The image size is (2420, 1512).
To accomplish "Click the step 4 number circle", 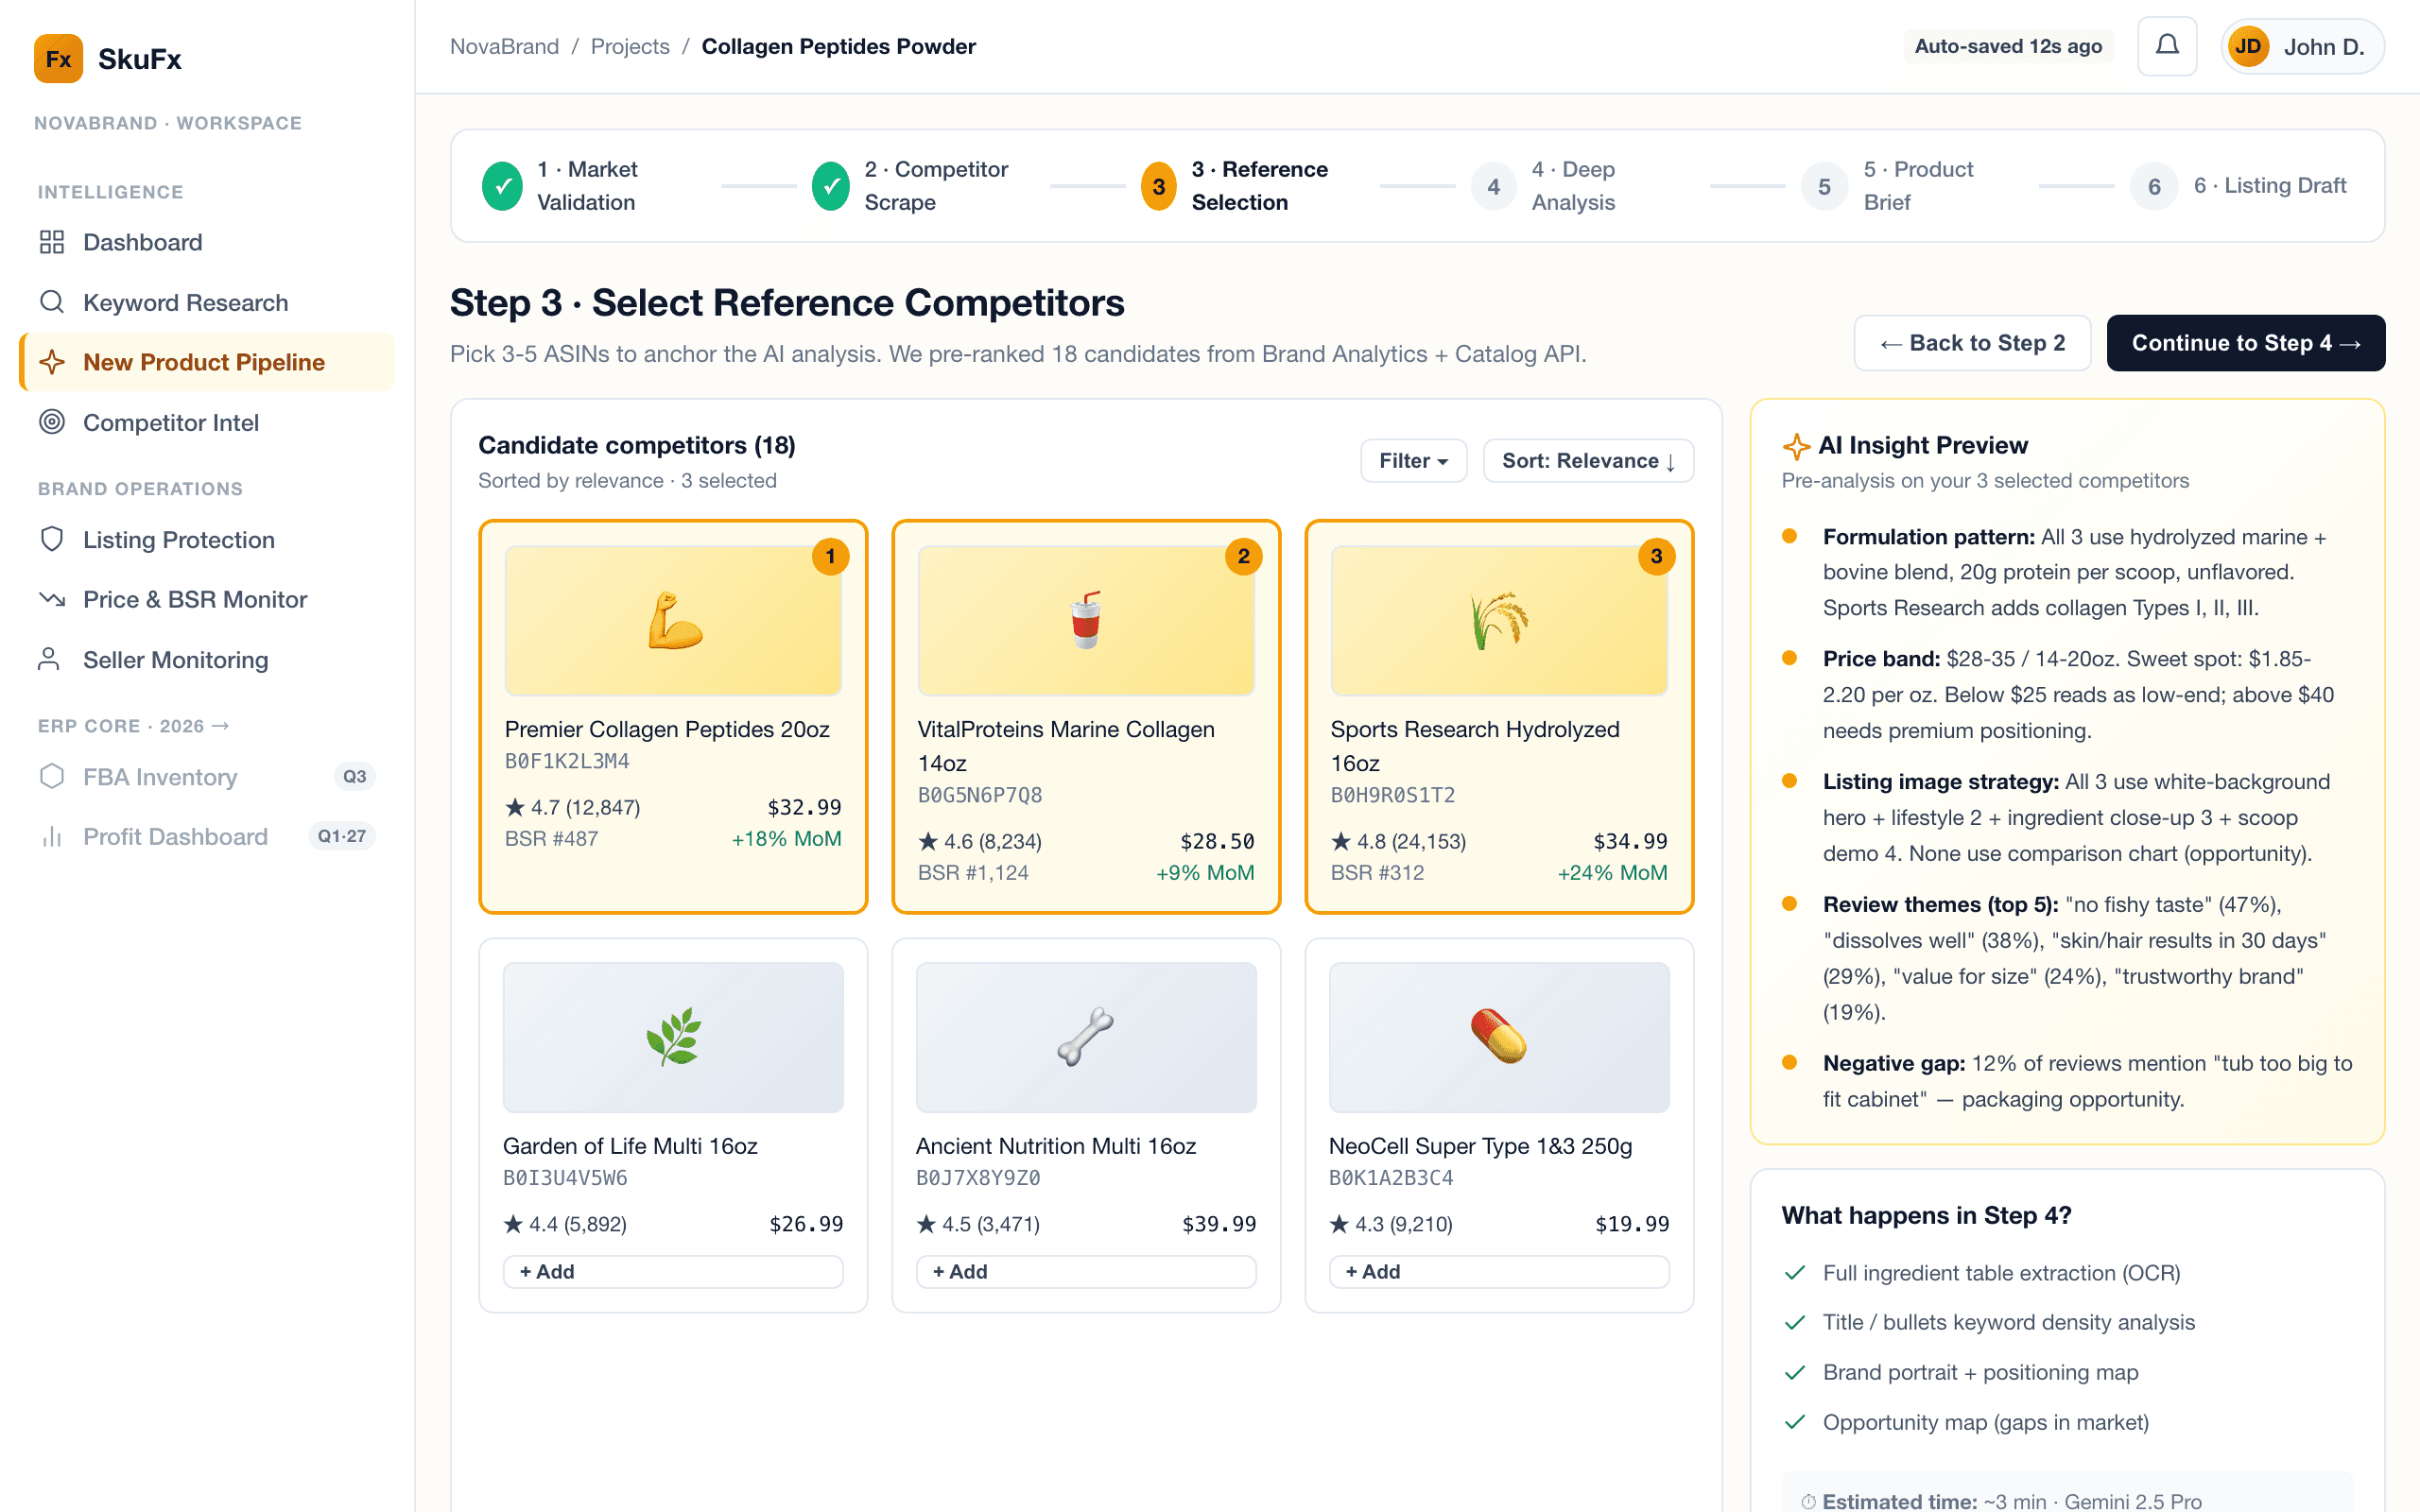I will coord(1493,186).
